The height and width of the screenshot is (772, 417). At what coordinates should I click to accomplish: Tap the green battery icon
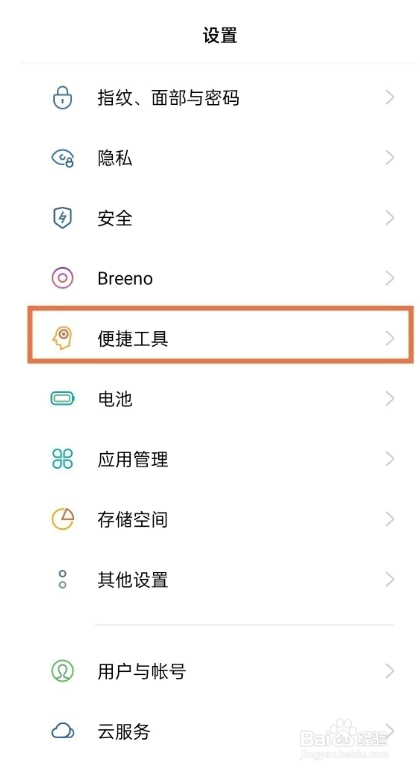[x=63, y=398]
